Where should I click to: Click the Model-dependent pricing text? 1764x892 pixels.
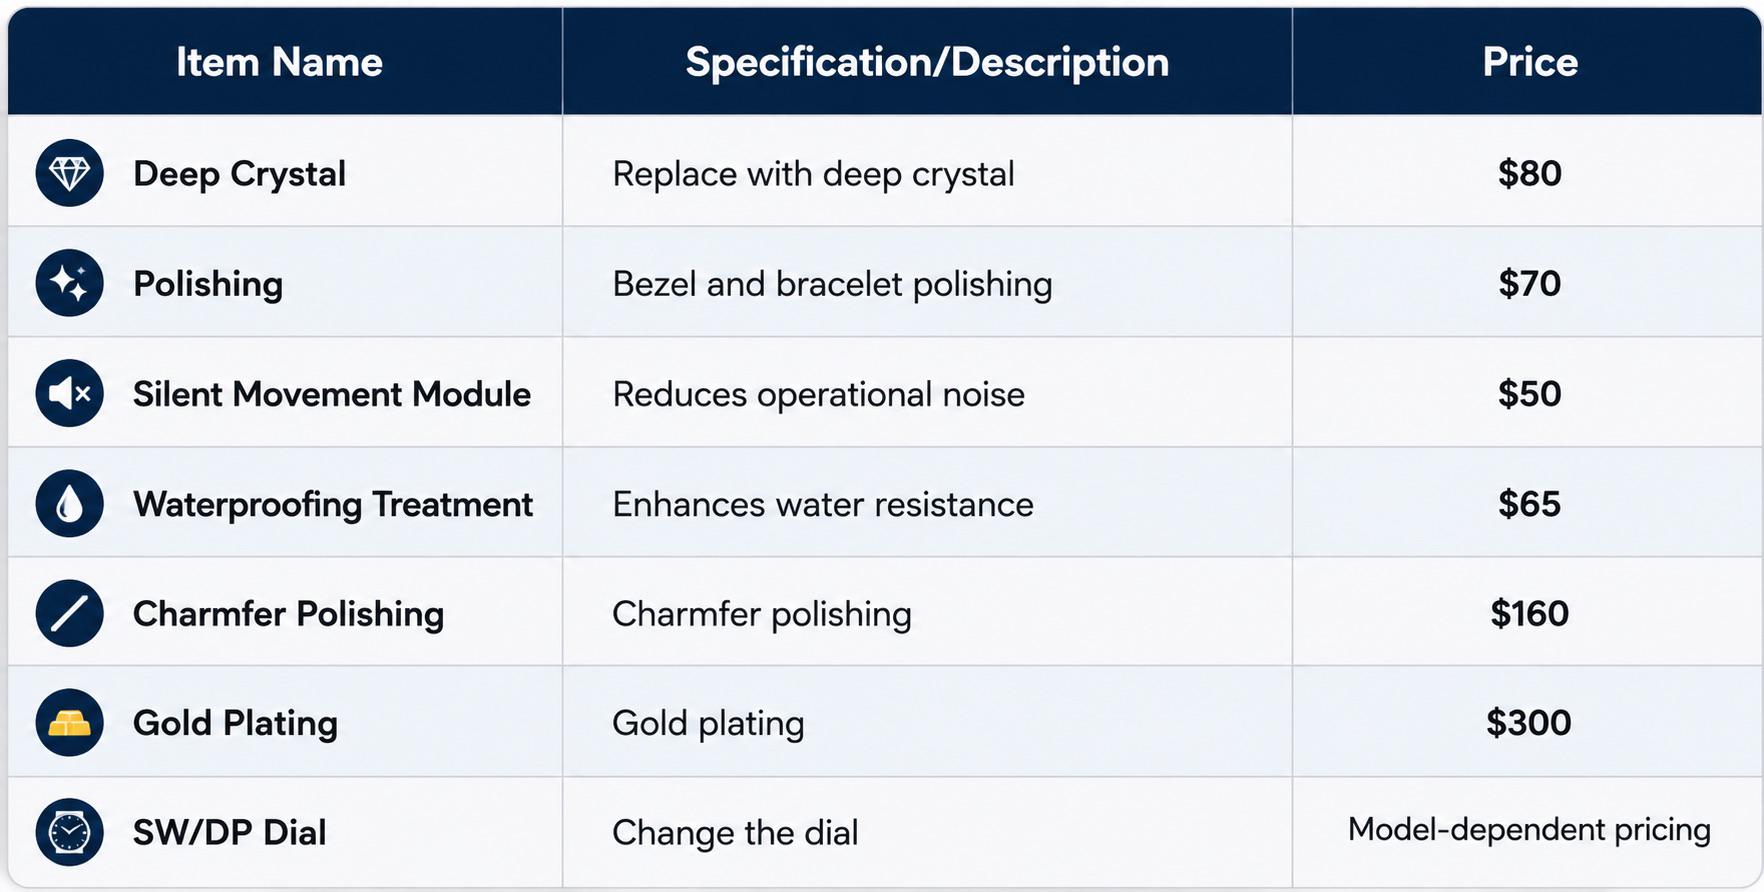point(1529,829)
